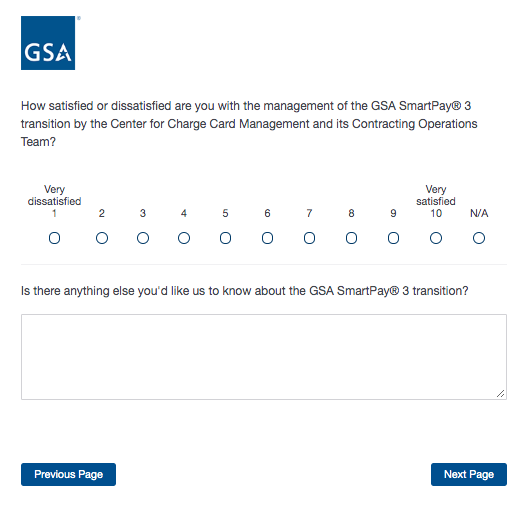Select rating 10 Very satisfied
Viewport: 532px width, 514px height.
click(x=436, y=238)
